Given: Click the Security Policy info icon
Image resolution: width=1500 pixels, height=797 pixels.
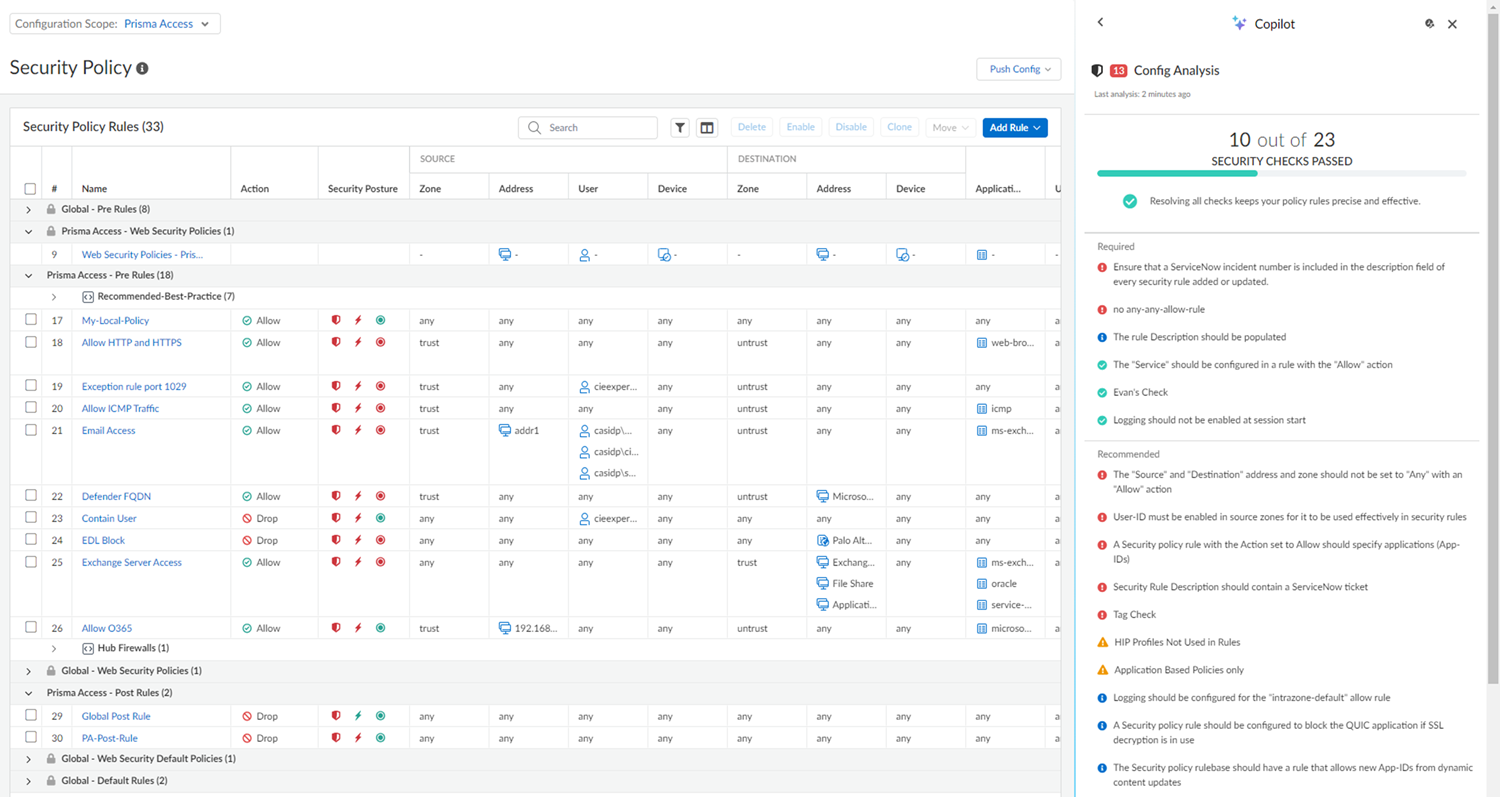Looking at the screenshot, I should (142, 69).
